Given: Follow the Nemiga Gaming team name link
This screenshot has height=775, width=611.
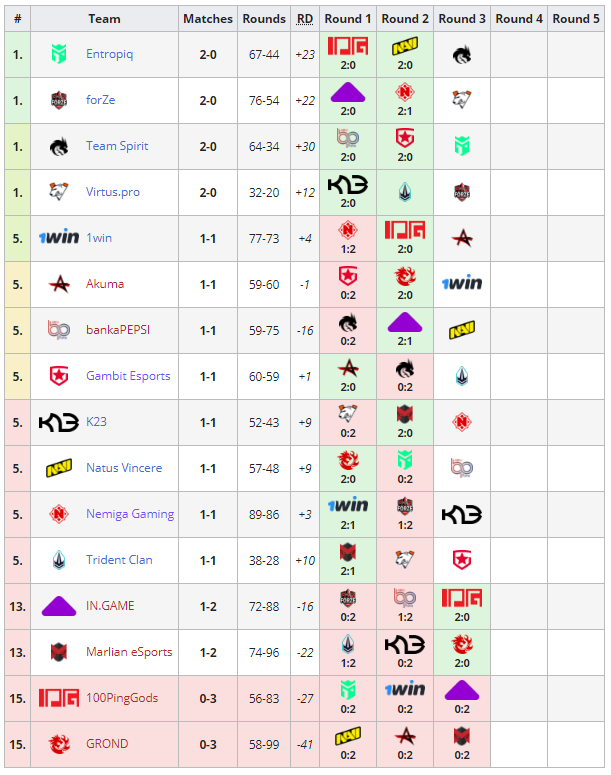Looking at the screenshot, I should tap(130, 514).
